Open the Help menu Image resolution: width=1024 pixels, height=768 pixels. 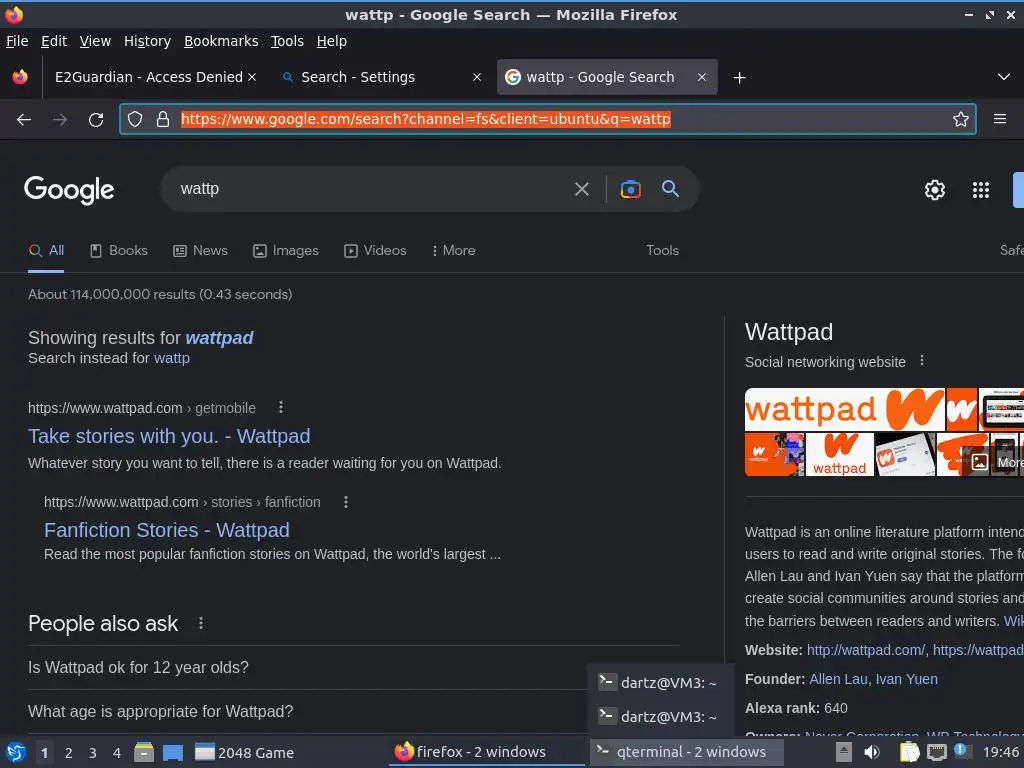(x=332, y=41)
